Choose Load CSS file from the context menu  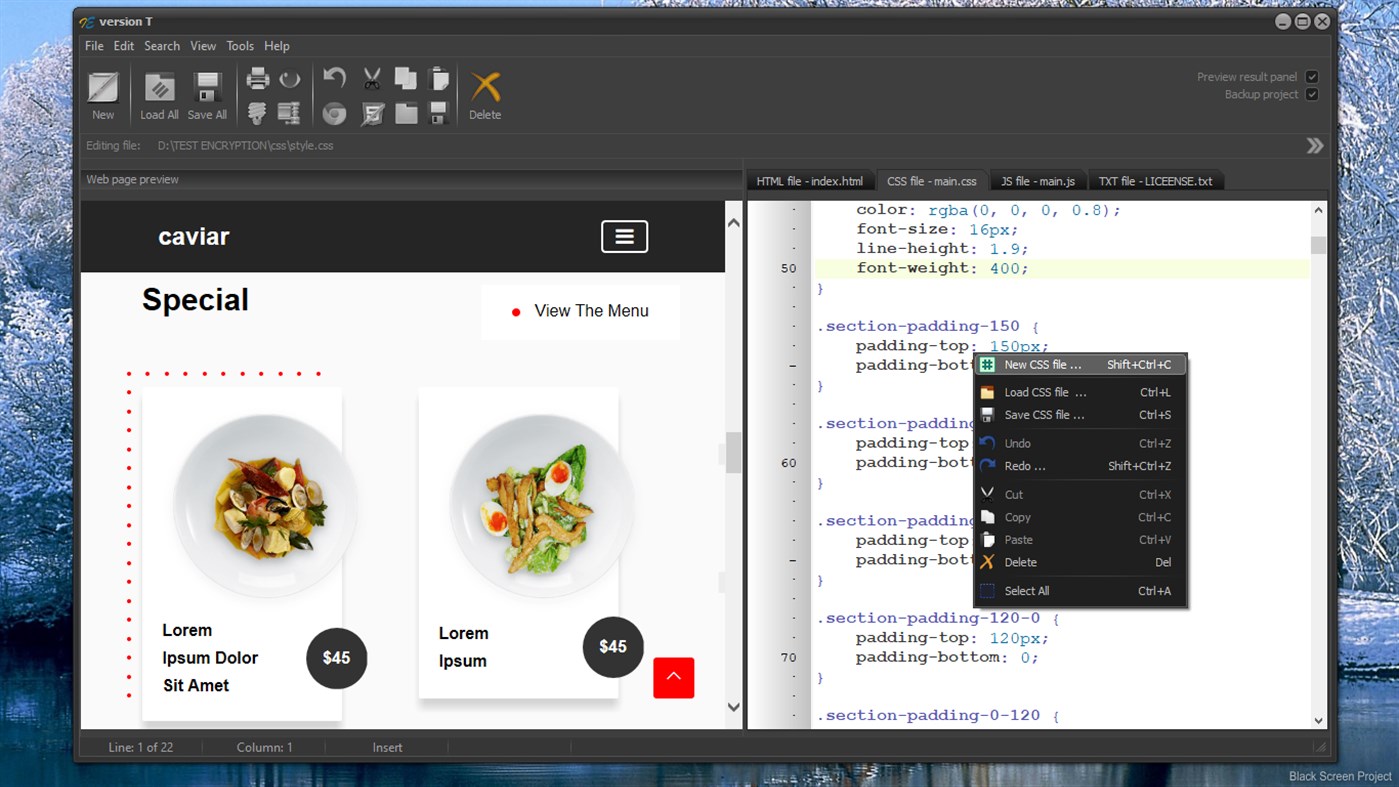click(x=1080, y=393)
